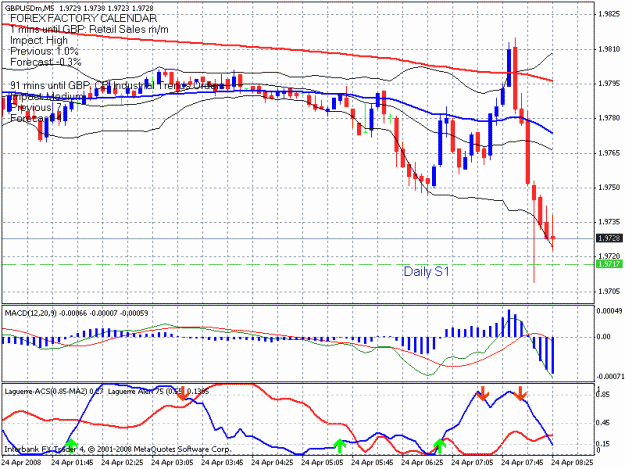
Task: Click the 1.9780 price axis label
Action: click(609, 118)
